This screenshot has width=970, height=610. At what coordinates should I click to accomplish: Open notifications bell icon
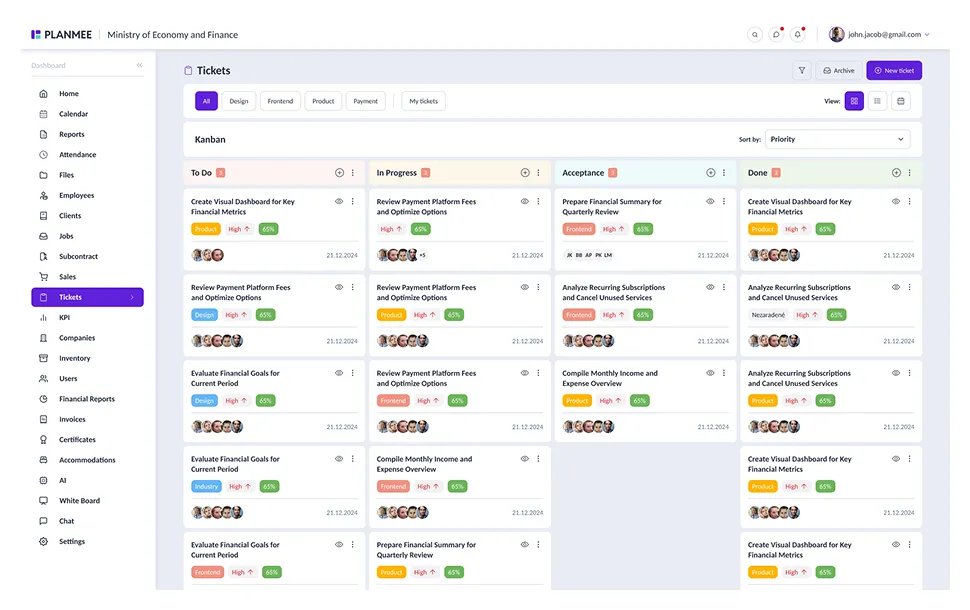tap(797, 35)
